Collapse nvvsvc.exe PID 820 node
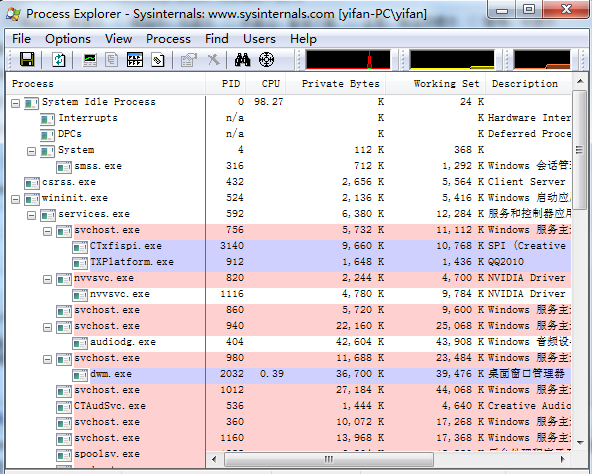Screen dimensions: 592x474 (48, 280)
